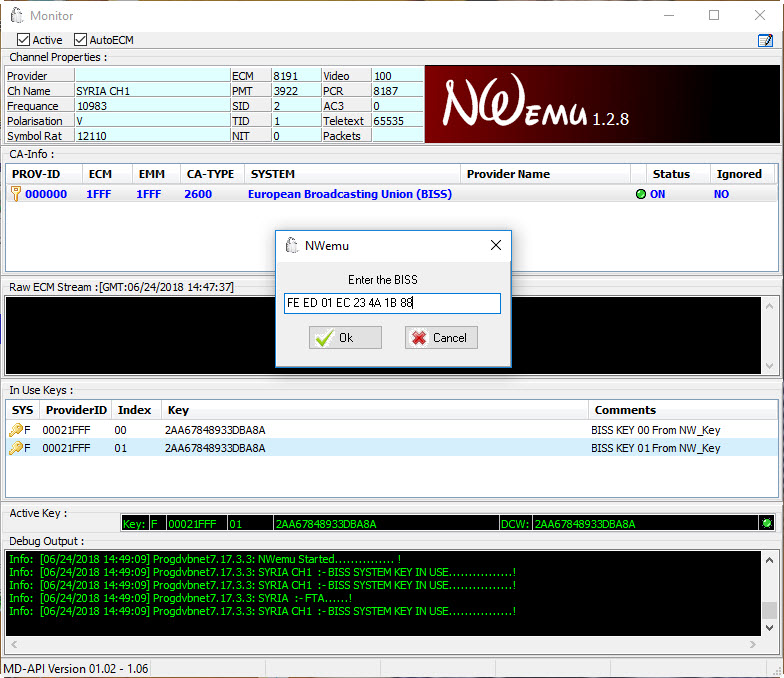
Task: Select European Broadcasting Union (BISS) row
Action: point(392,194)
